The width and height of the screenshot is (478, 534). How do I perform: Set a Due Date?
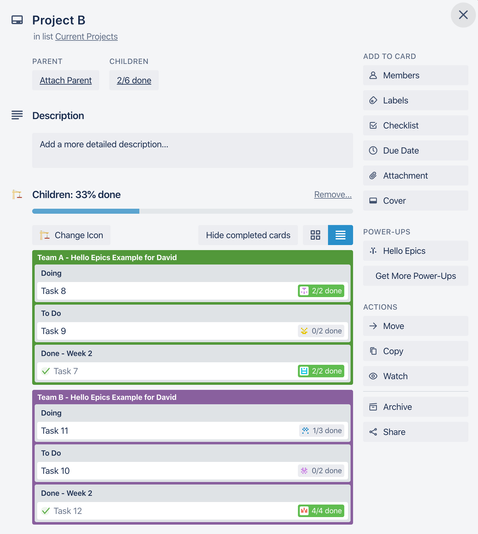click(415, 151)
